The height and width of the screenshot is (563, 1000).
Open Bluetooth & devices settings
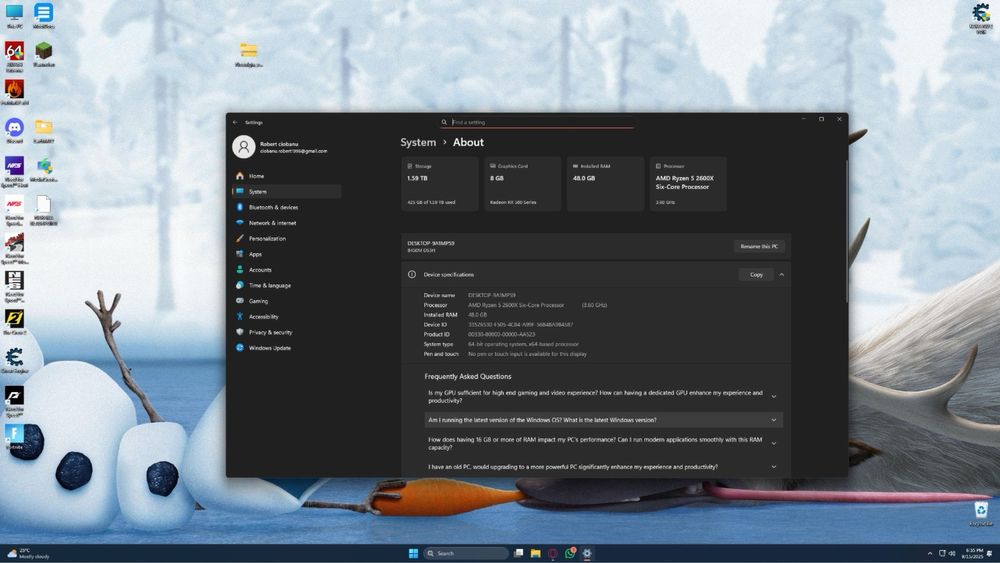286,207
